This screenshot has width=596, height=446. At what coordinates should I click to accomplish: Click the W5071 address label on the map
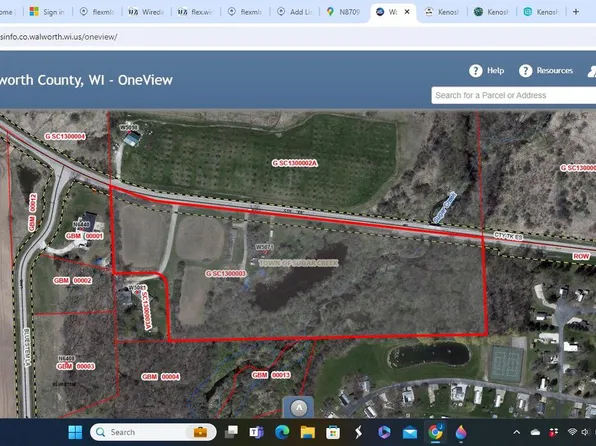pos(264,247)
